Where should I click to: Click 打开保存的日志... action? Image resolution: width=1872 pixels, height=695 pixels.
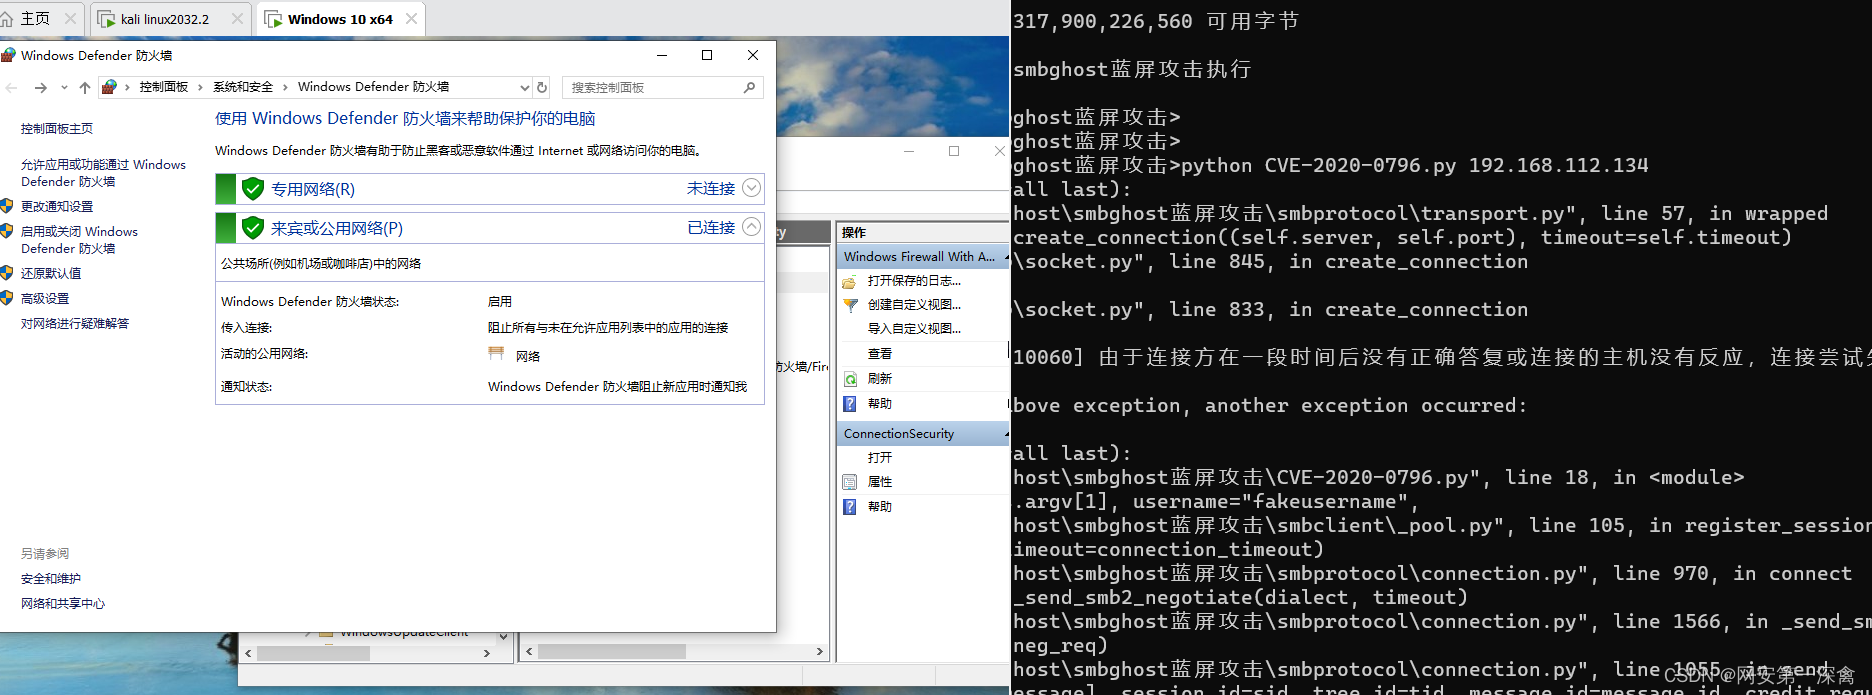(914, 281)
